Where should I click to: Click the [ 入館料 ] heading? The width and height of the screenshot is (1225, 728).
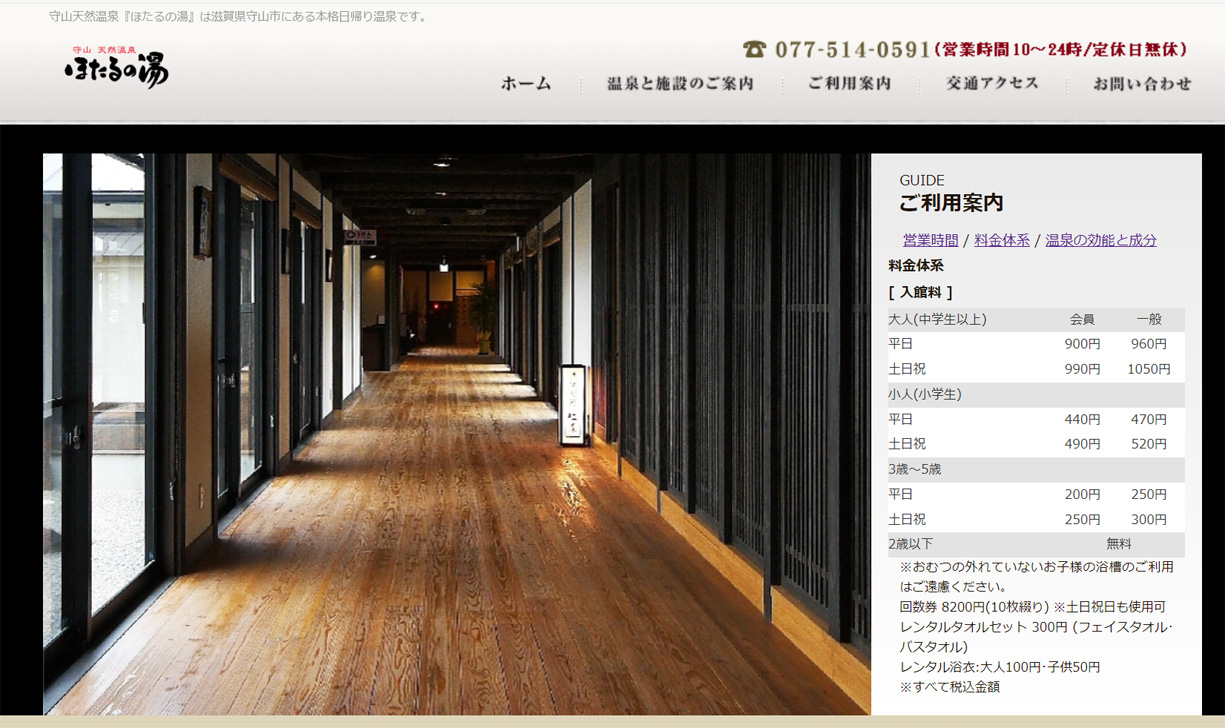pyautogui.click(x=920, y=292)
